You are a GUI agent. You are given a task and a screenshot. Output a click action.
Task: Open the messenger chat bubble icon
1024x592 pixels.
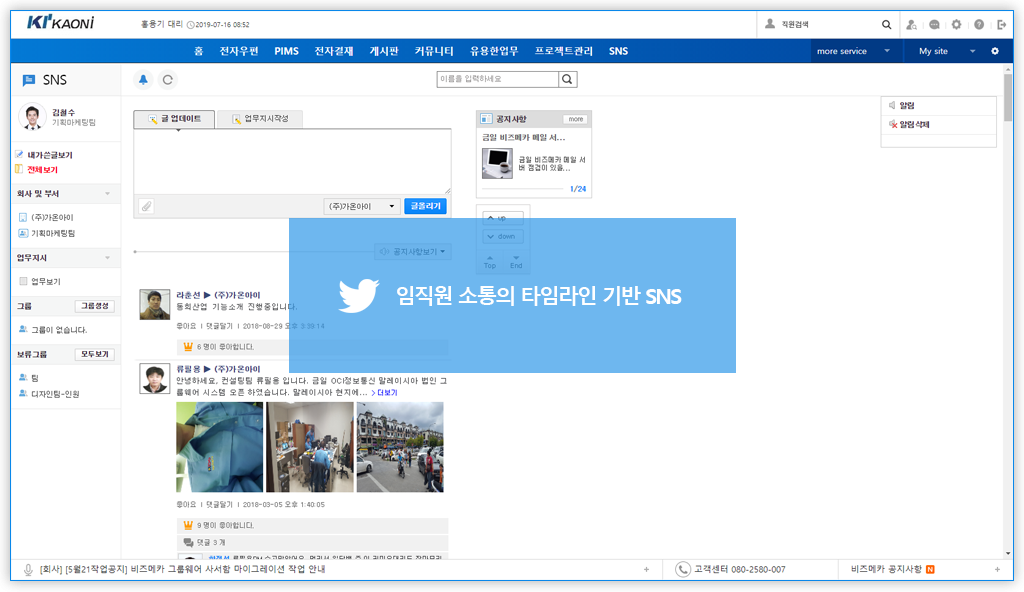tap(934, 24)
